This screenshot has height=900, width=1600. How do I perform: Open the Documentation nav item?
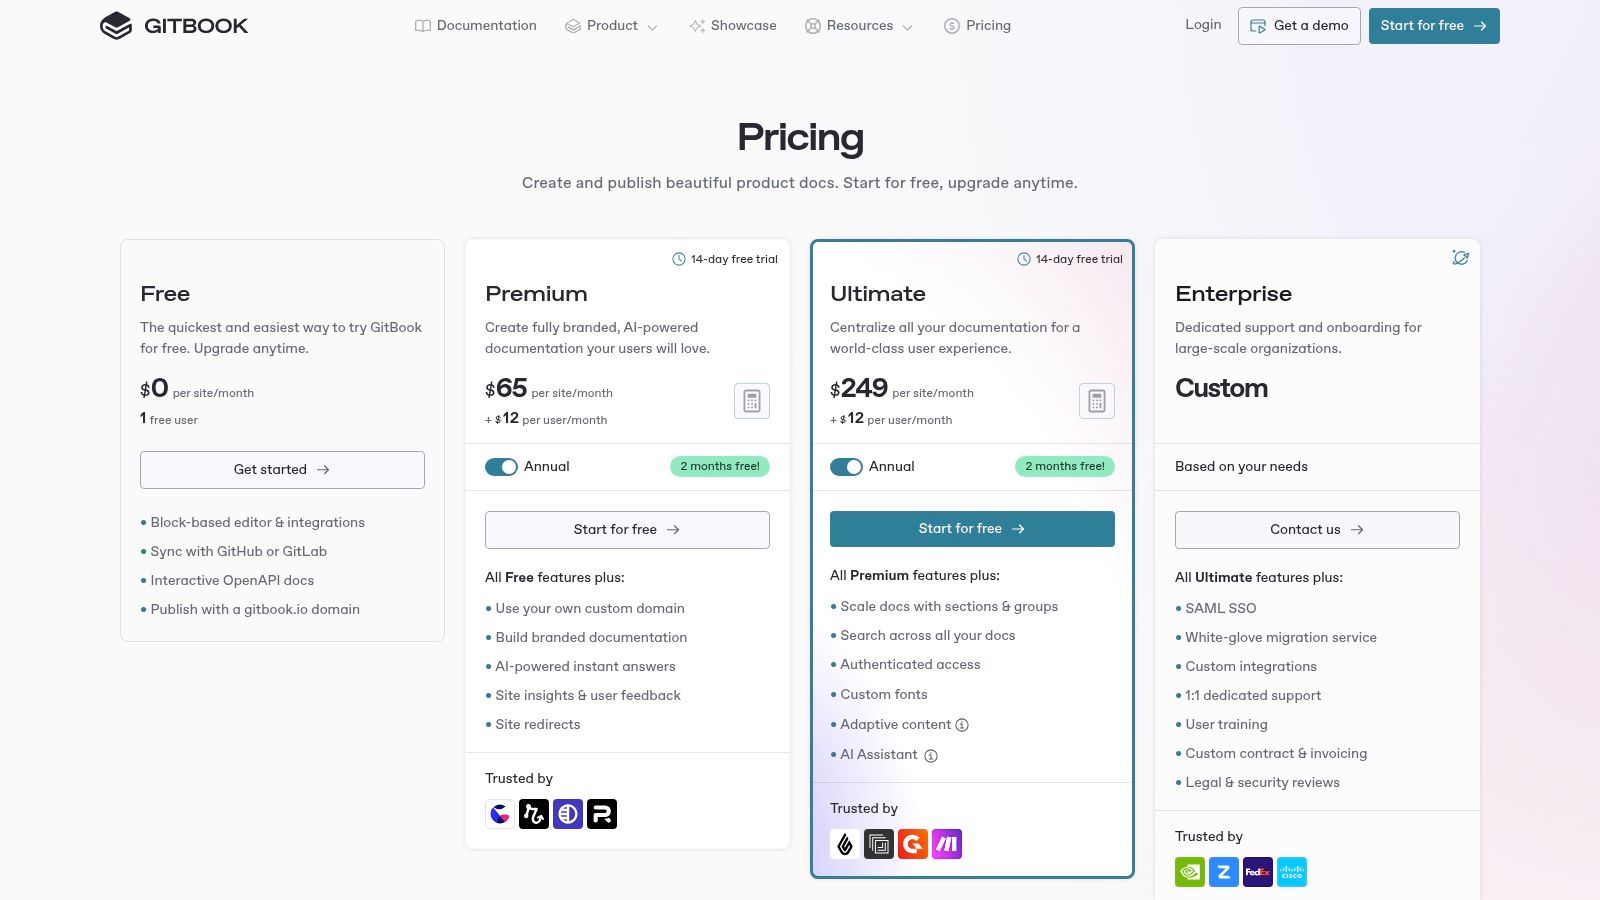[476, 26]
